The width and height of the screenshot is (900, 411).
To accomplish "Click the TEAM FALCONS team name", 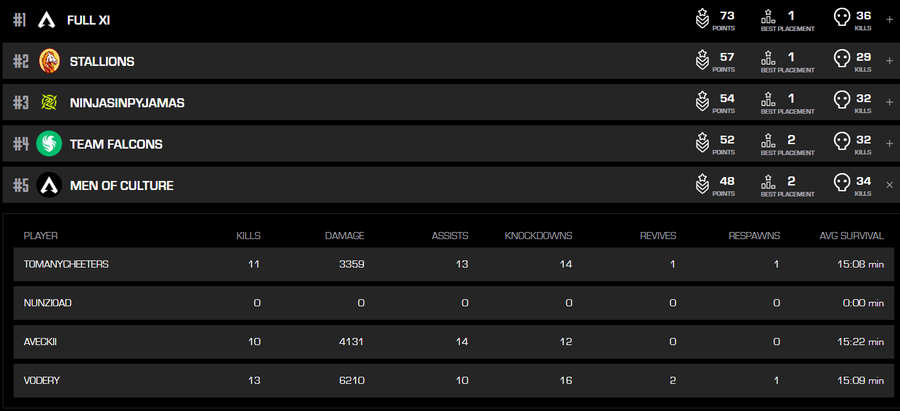I will point(116,144).
